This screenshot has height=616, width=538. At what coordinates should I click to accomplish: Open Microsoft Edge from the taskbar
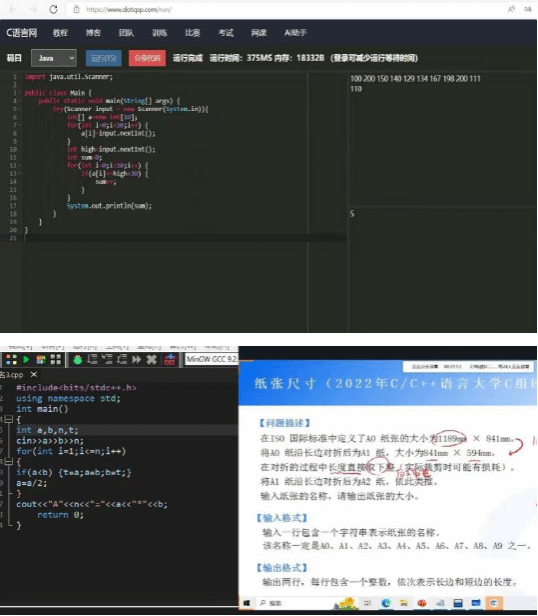386,603
